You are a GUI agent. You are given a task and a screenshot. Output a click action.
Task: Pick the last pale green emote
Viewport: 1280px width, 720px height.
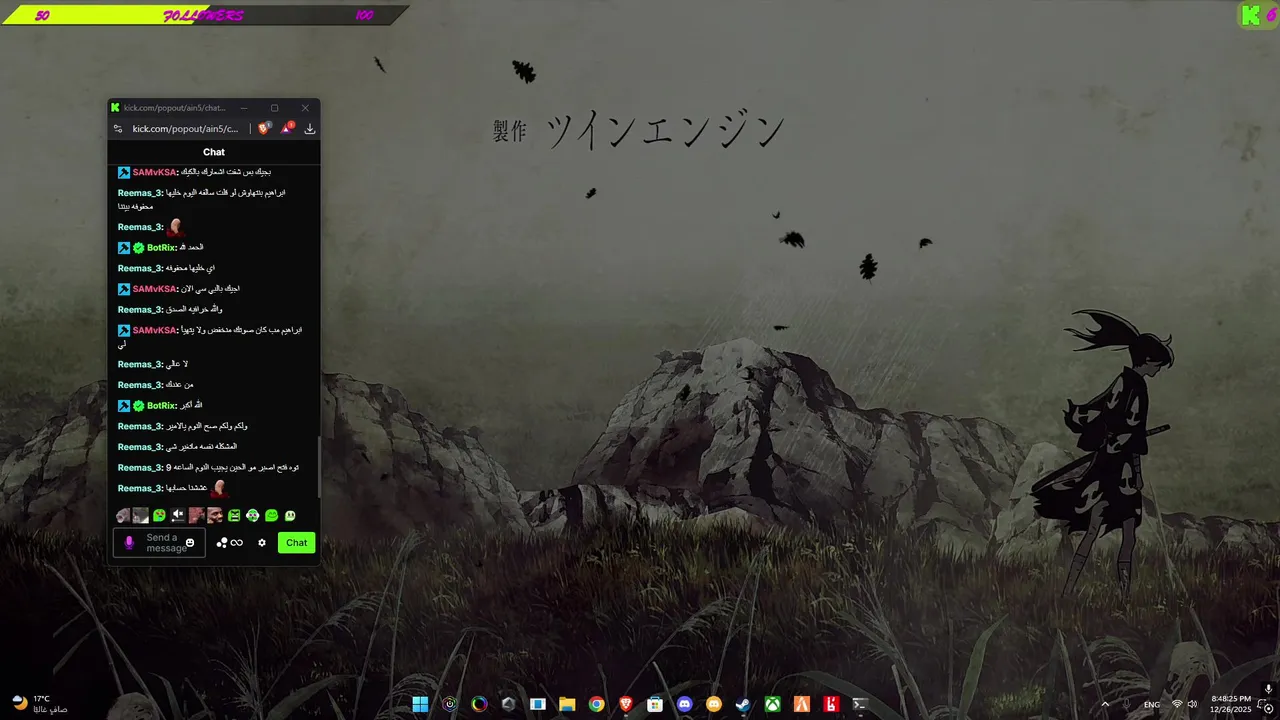click(290, 516)
